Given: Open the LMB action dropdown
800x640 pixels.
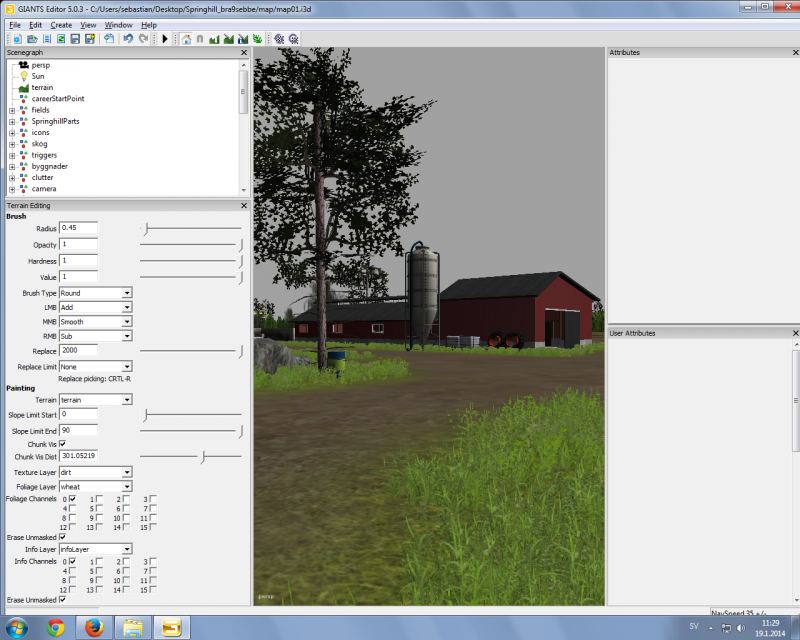Looking at the screenshot, I should pos(96,307).
